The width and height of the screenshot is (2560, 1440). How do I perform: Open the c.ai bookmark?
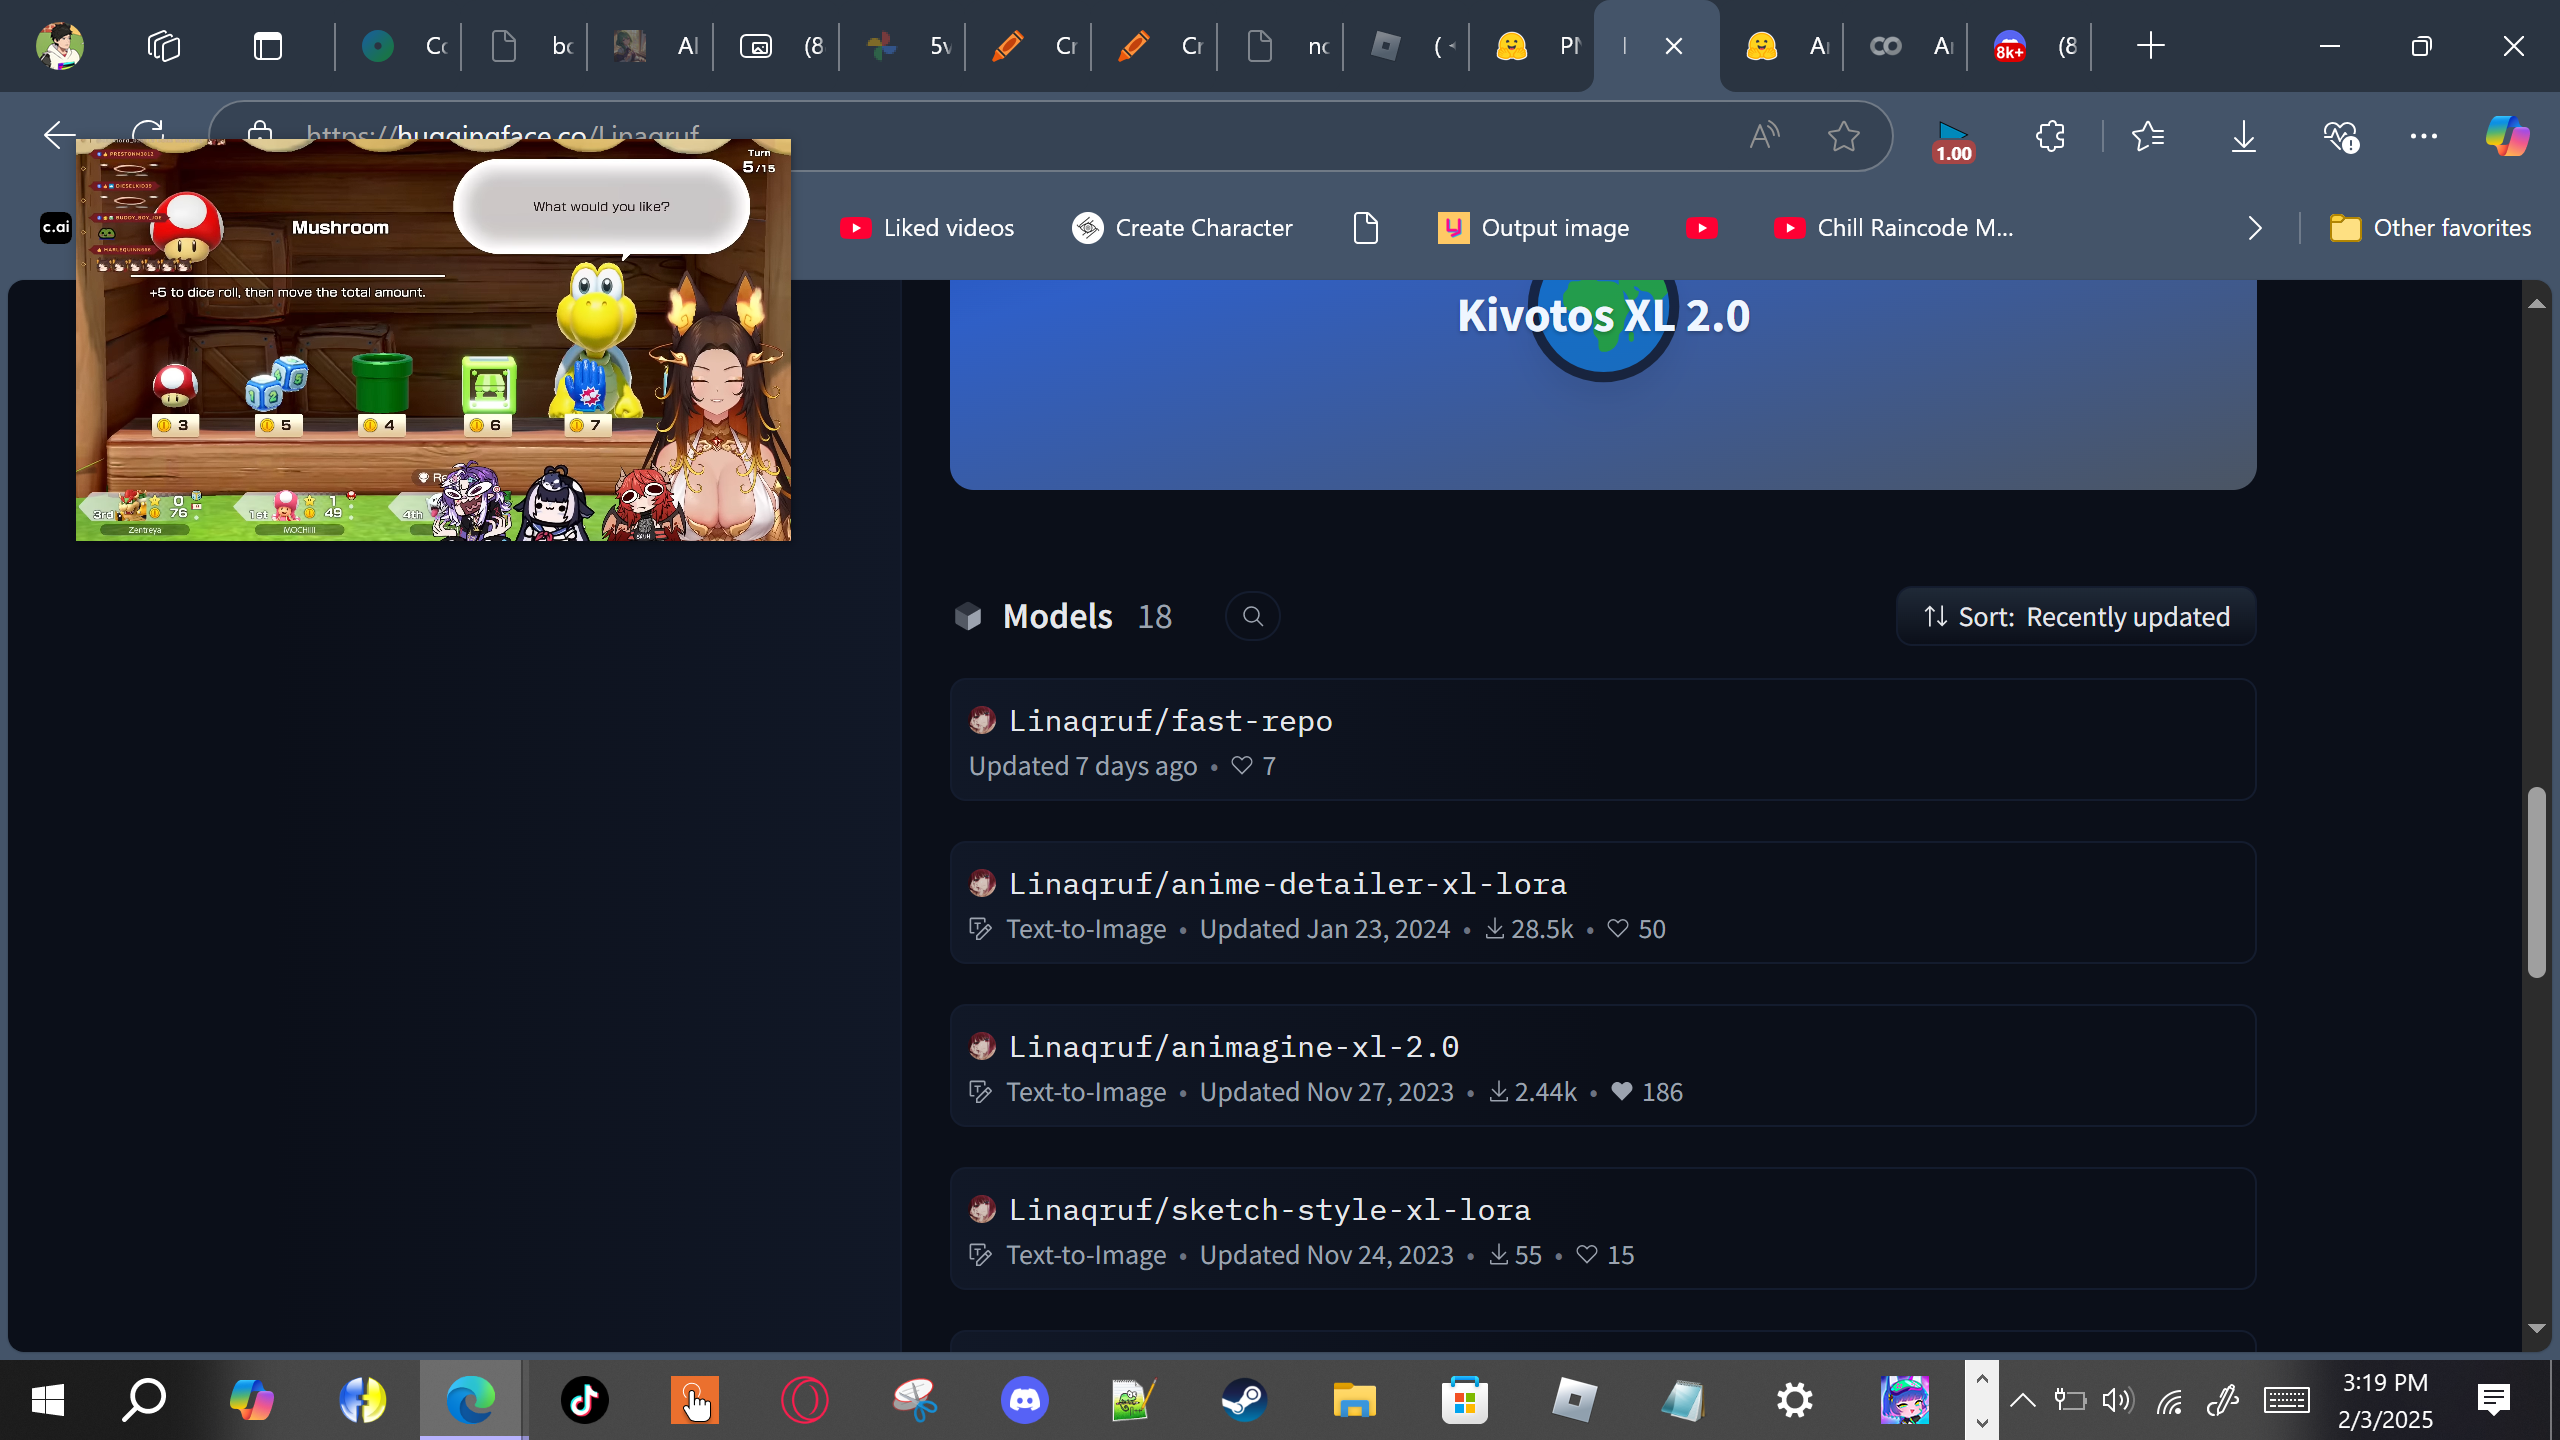[56, 228]
